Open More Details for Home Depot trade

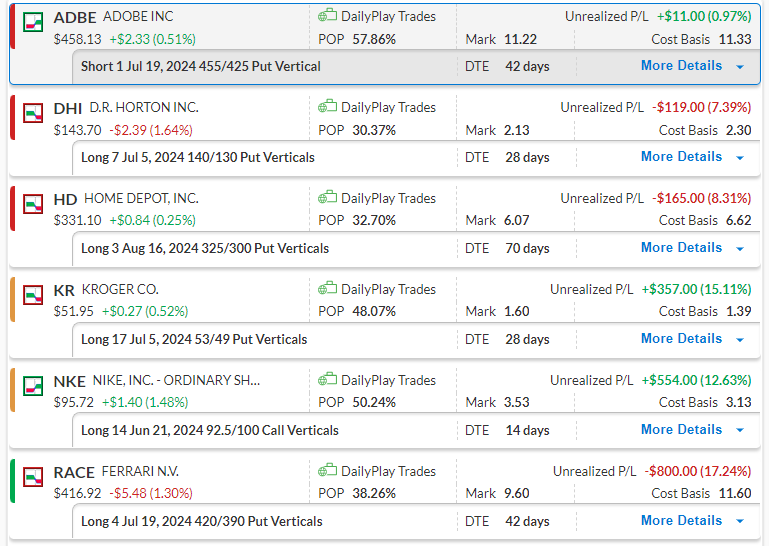point(681,248)
